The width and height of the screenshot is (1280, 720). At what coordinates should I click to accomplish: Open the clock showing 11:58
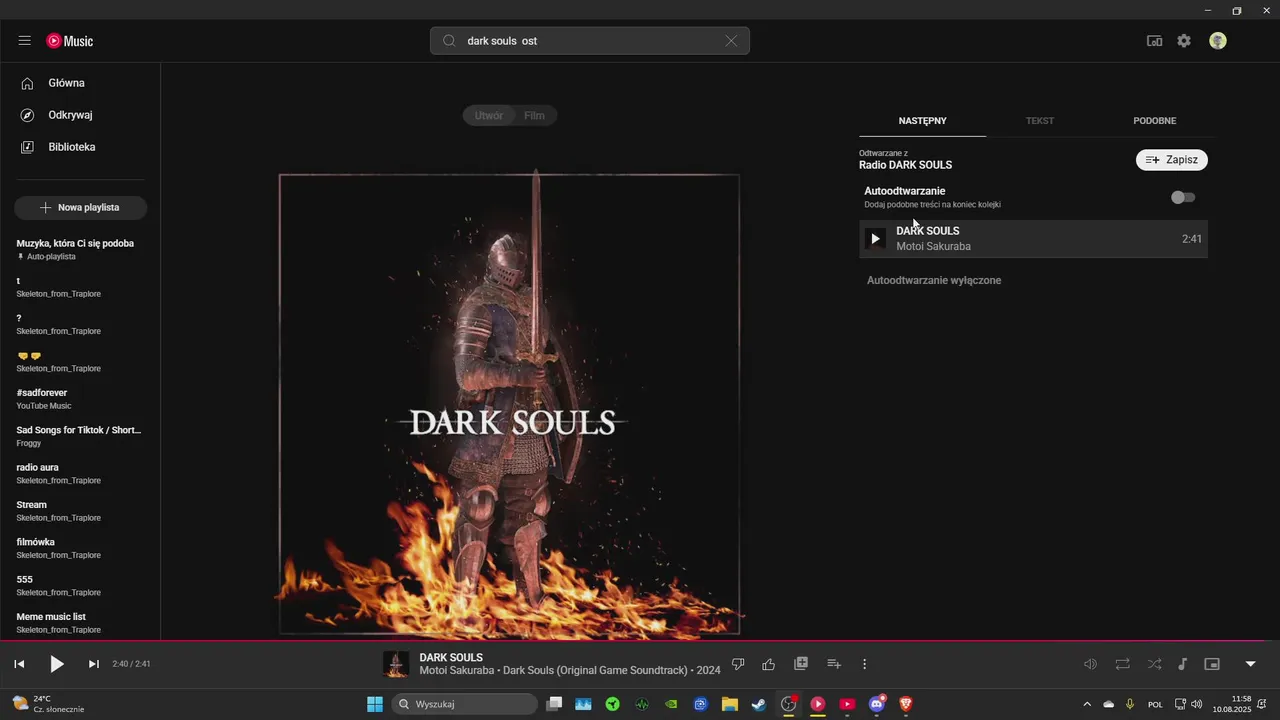click(1232, 704)
